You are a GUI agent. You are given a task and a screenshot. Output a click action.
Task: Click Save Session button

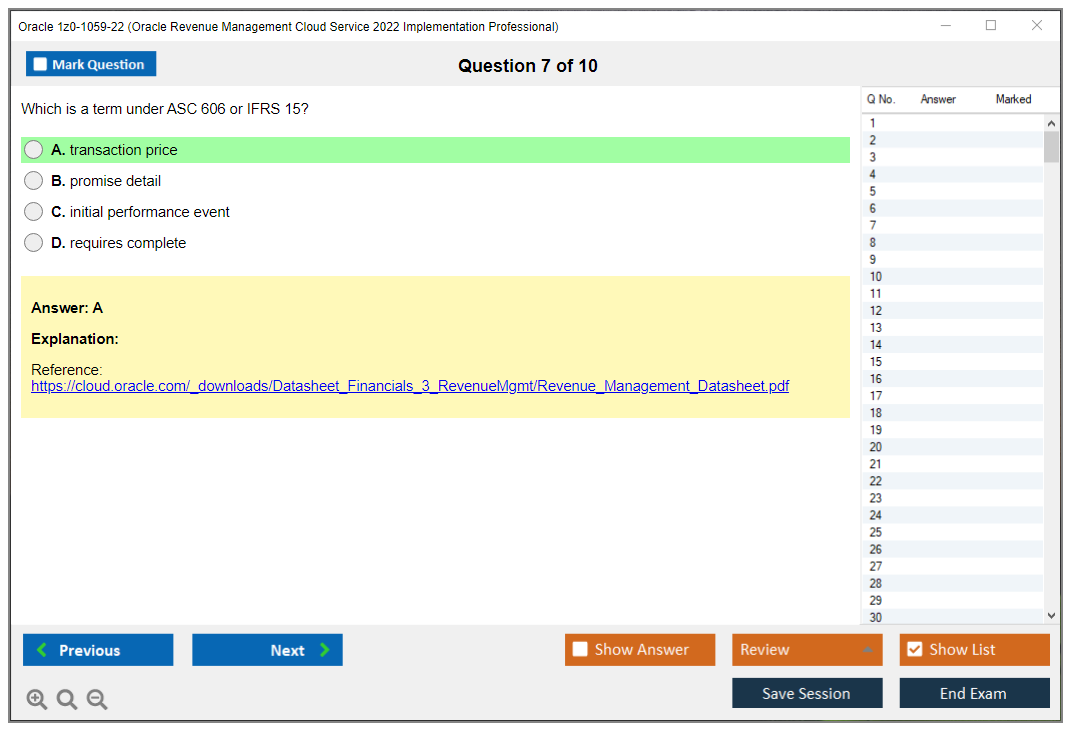point(806,693)
